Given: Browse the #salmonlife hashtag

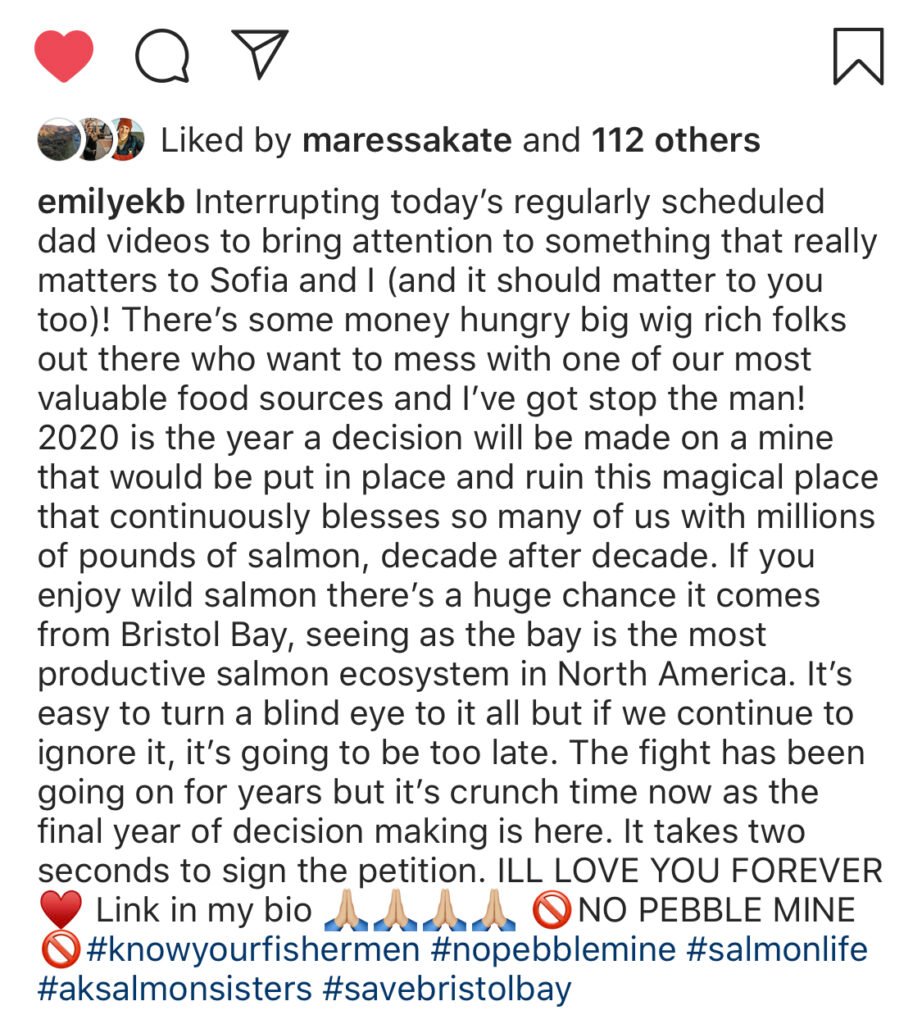Looking at the screenshot, I should (777, 949).
